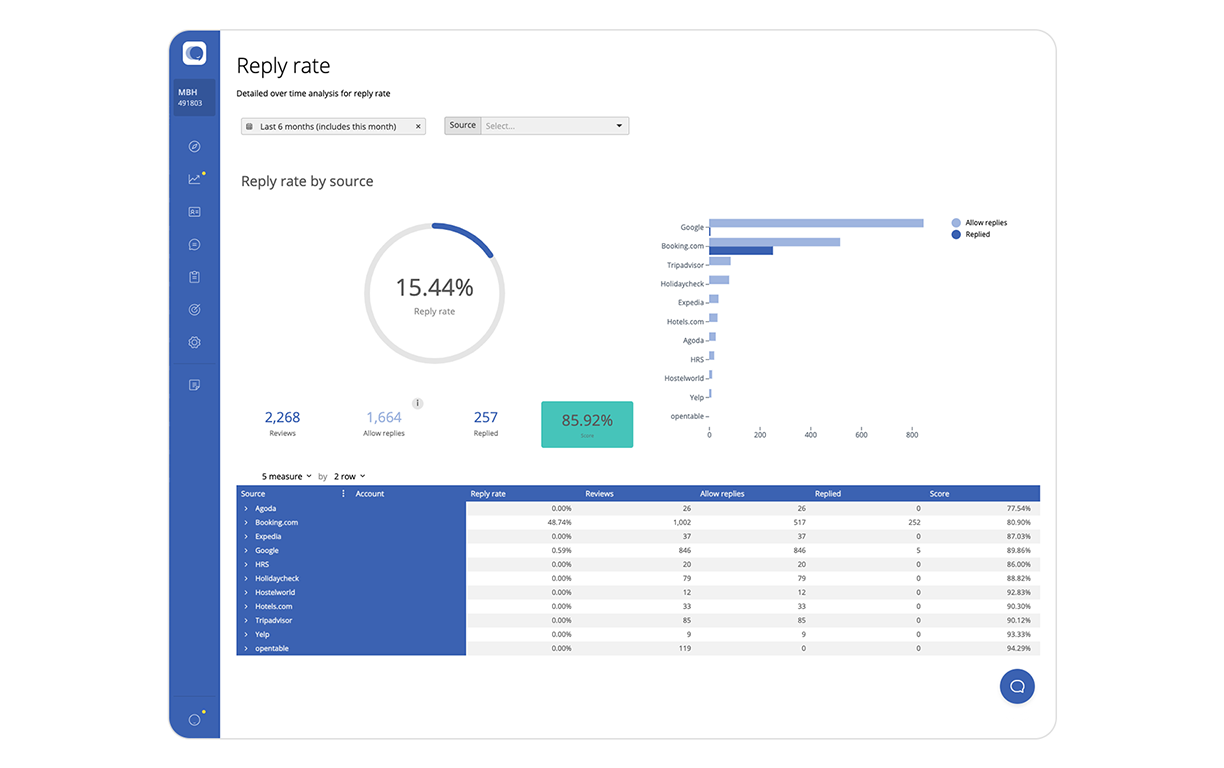Click the notes feedback icon in sidebar
The width and height of the screenshot is (1224, 768).
coord(193,384)
